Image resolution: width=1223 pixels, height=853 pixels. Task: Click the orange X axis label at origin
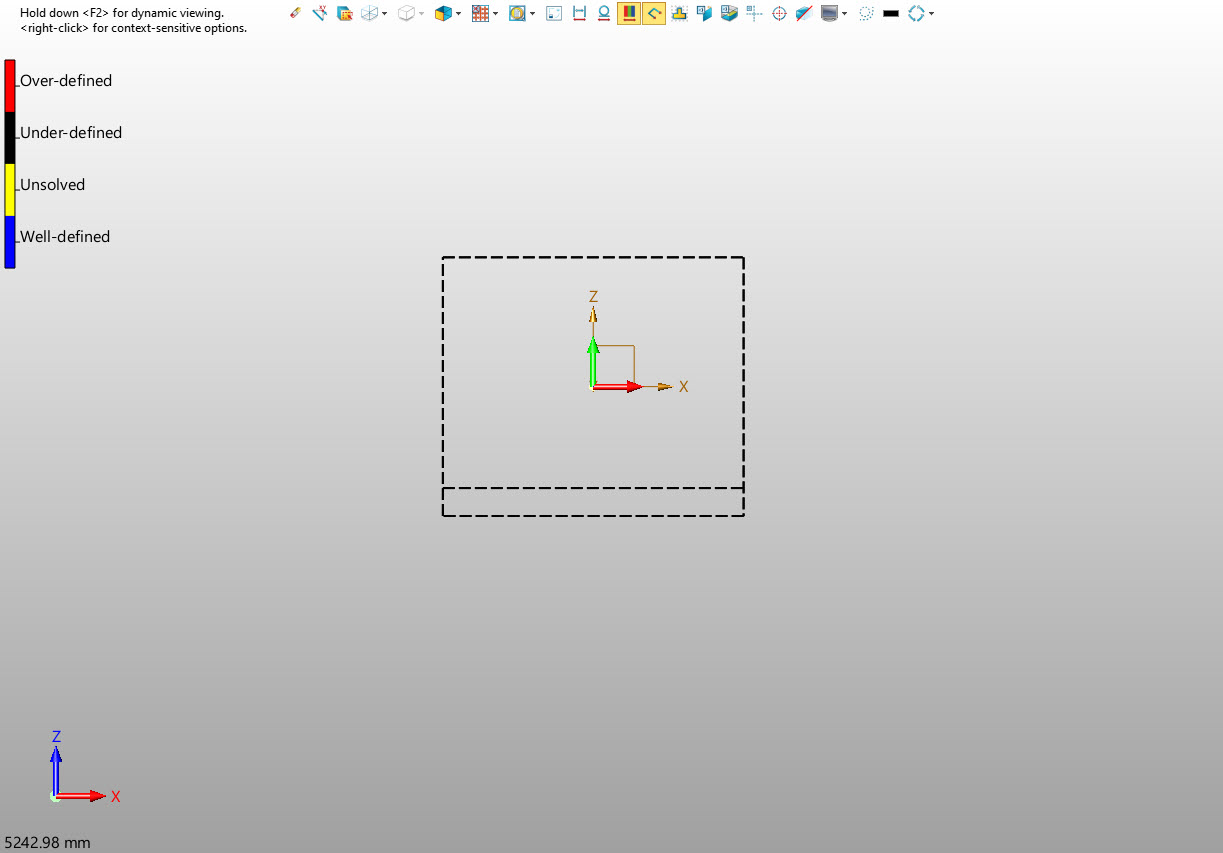(684, 386)
